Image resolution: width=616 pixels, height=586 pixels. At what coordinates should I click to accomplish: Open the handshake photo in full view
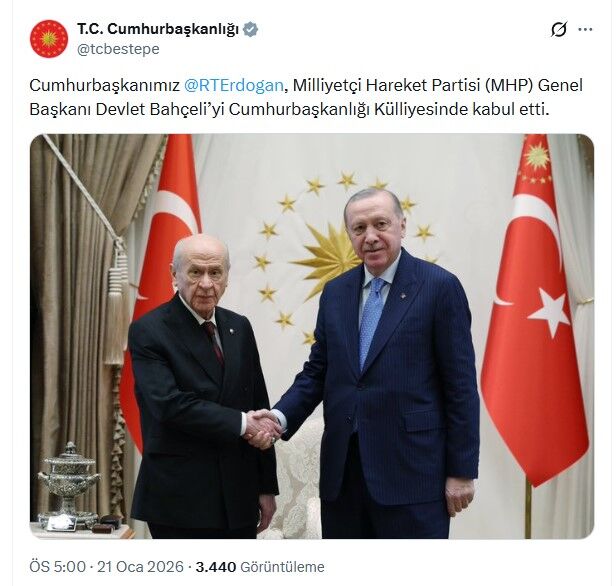tap(312, 336)
